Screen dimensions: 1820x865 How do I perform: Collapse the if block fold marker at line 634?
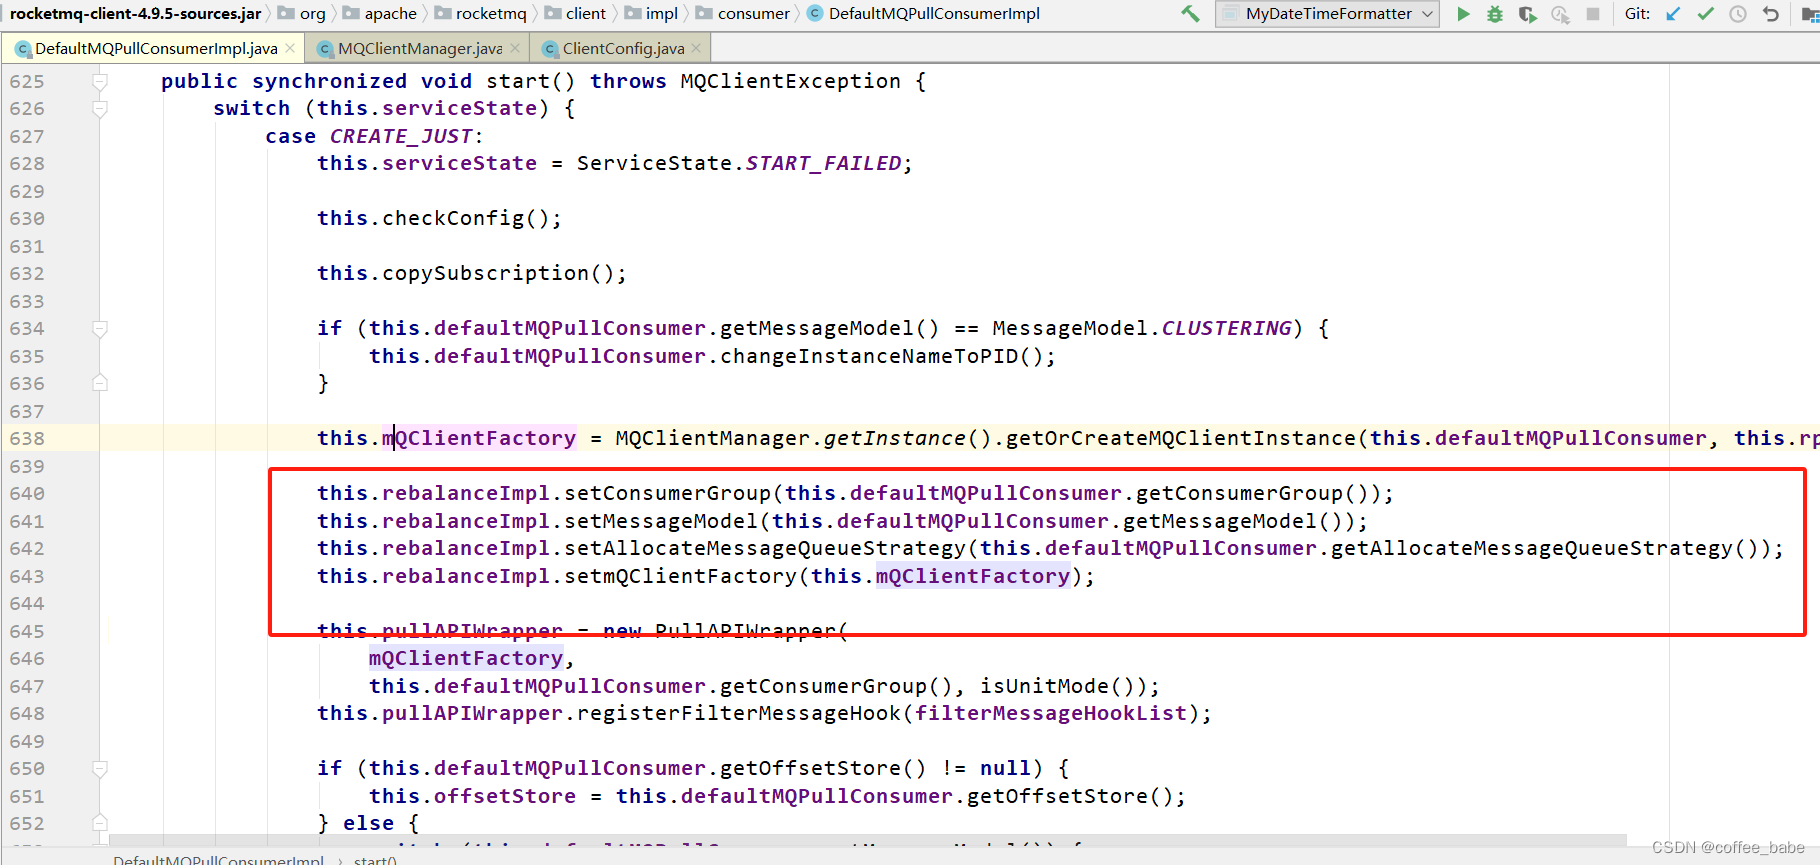tap(100, 328)
